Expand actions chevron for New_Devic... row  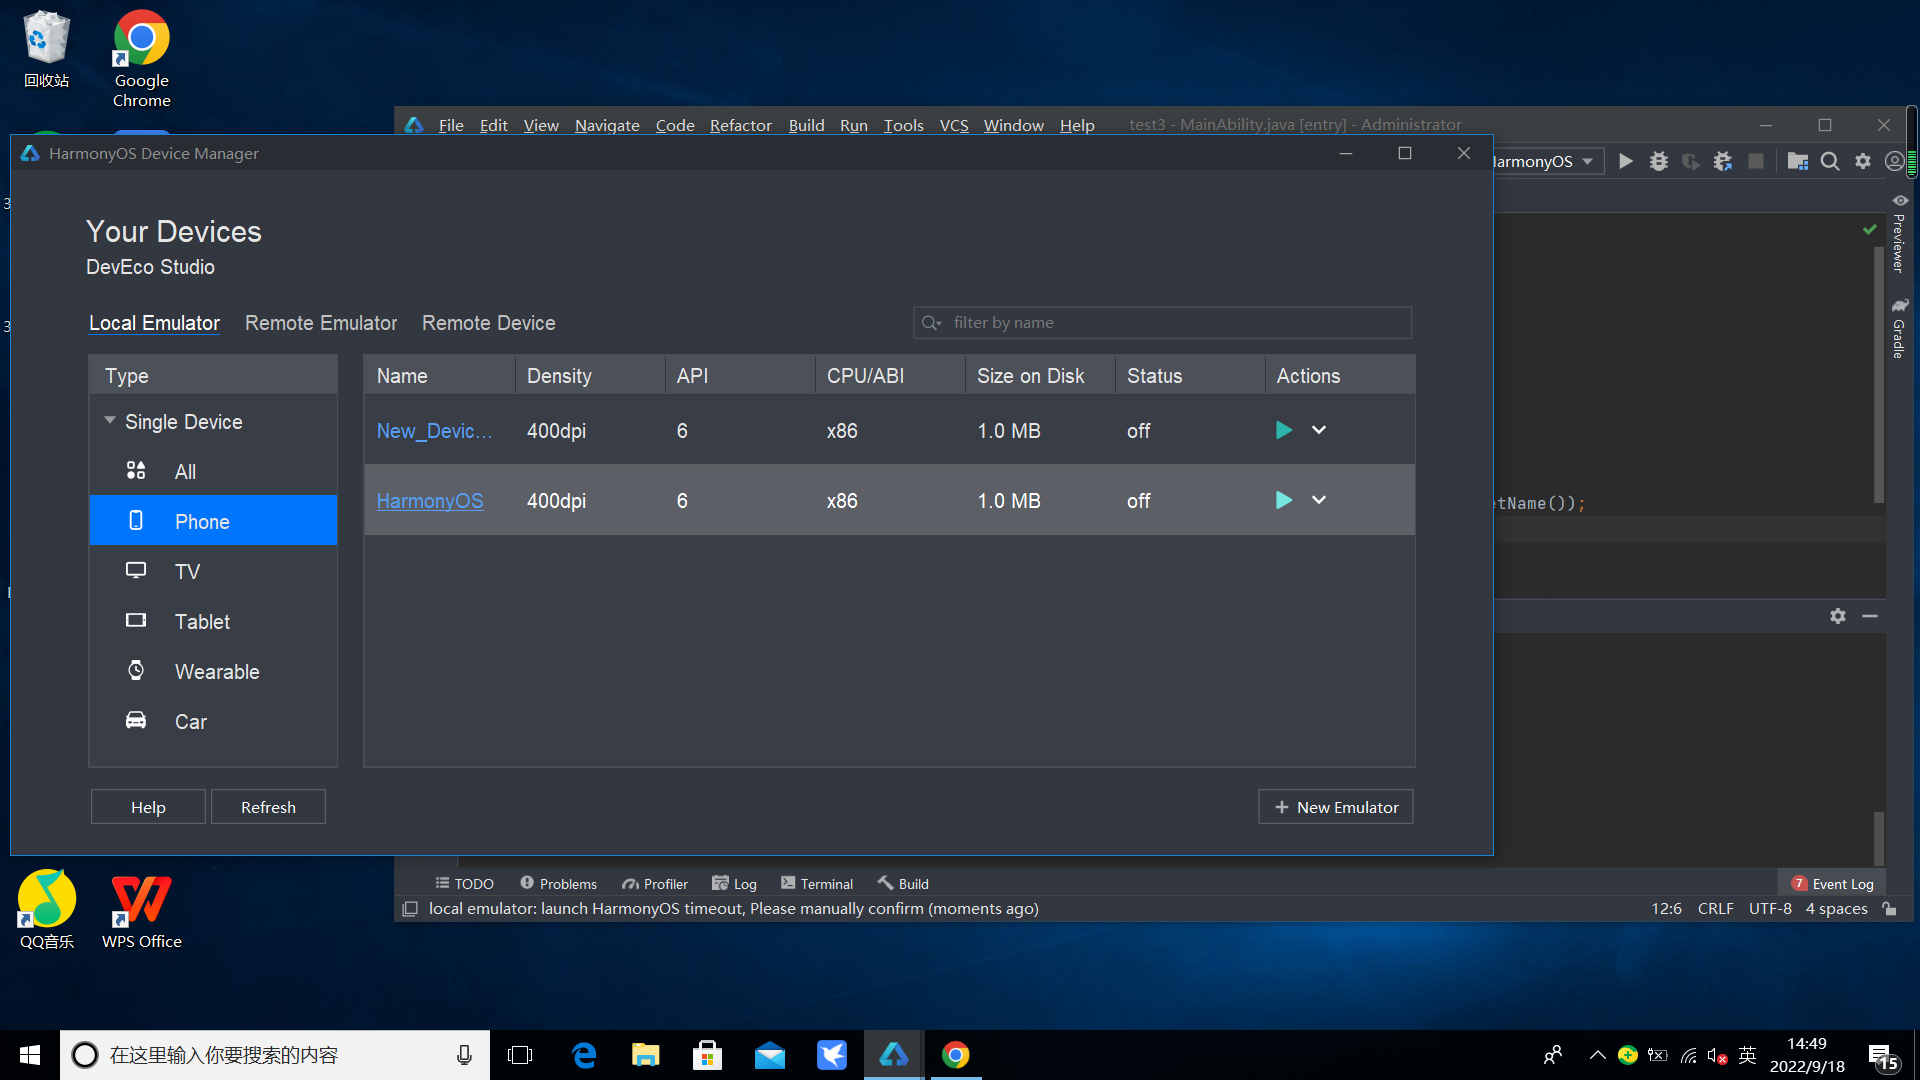(x=1319, y=431)
